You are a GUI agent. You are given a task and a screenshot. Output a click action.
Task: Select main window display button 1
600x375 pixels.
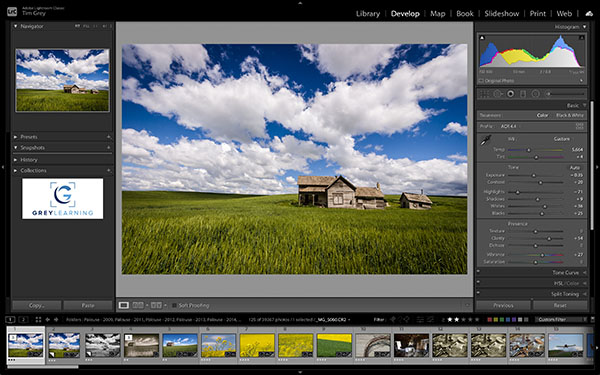(x=10, y=320)
